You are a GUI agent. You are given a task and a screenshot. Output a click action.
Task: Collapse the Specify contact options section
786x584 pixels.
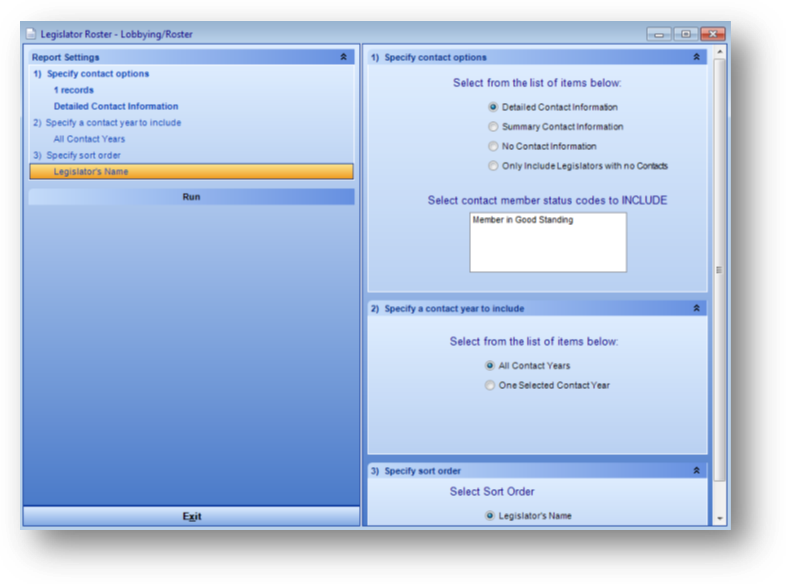[x=696, y=58]
